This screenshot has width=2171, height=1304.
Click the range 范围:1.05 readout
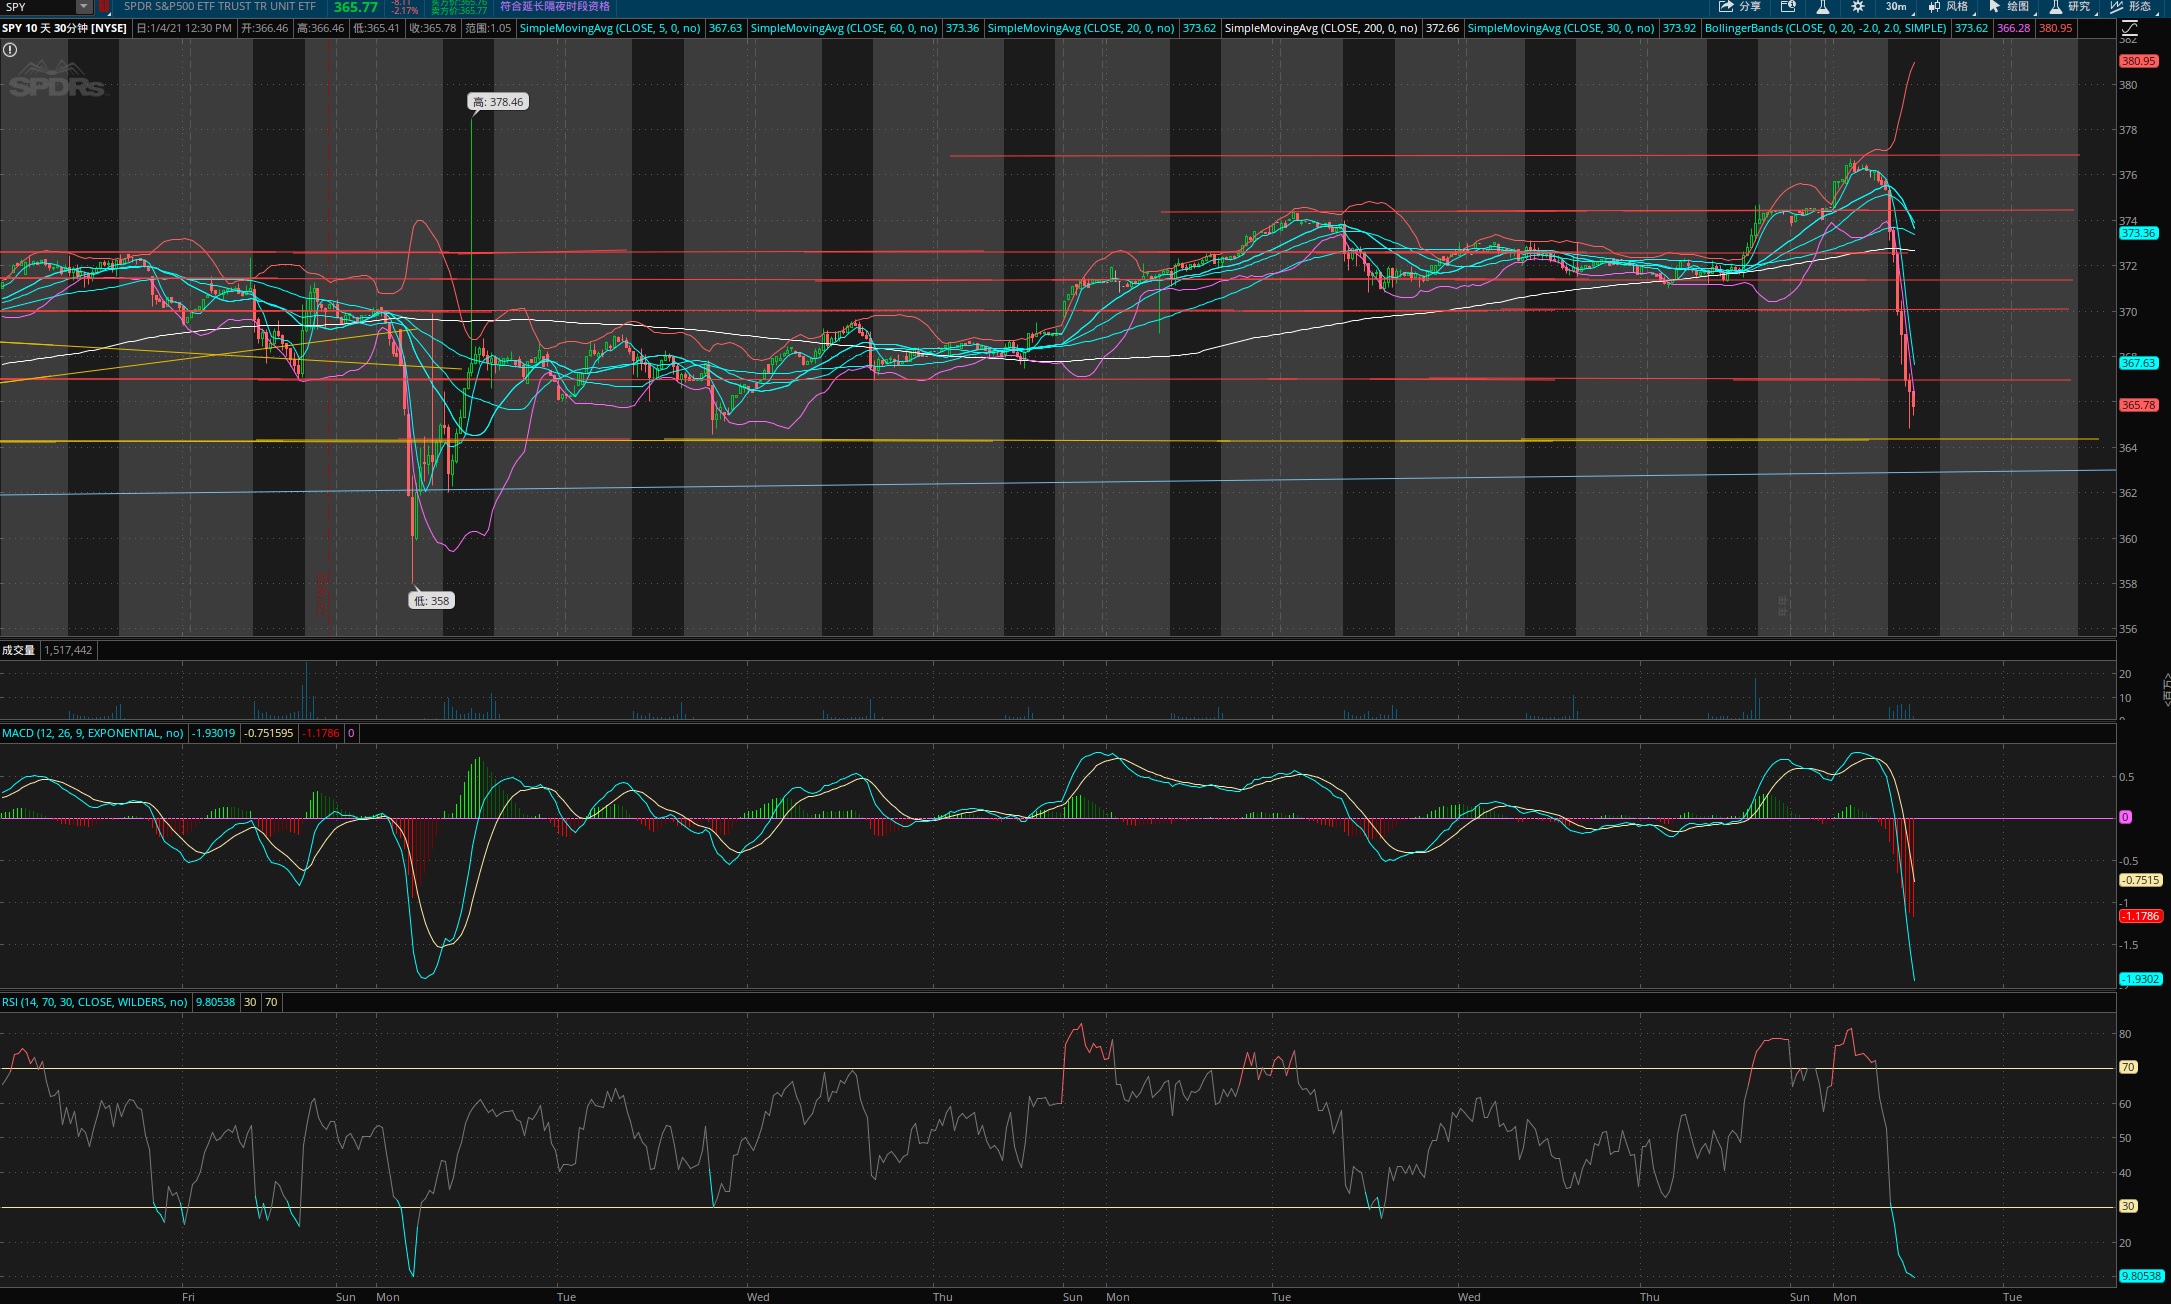pos(488,28)
